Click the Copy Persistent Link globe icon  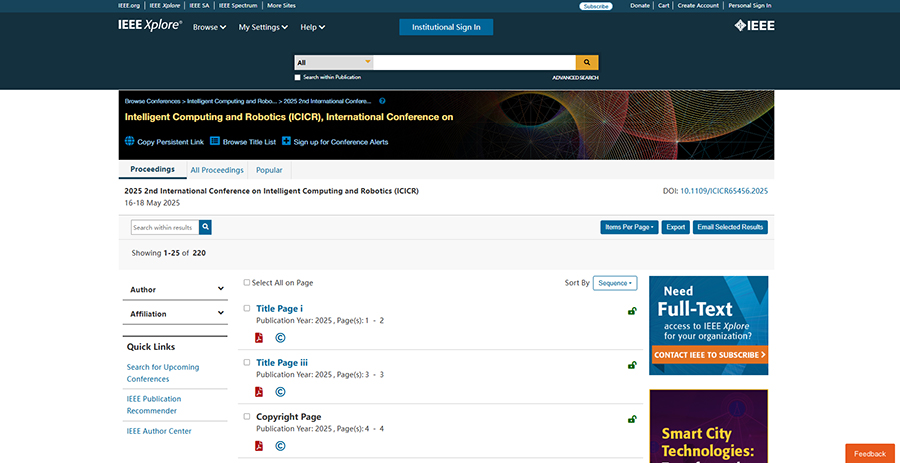coord(130,142)
